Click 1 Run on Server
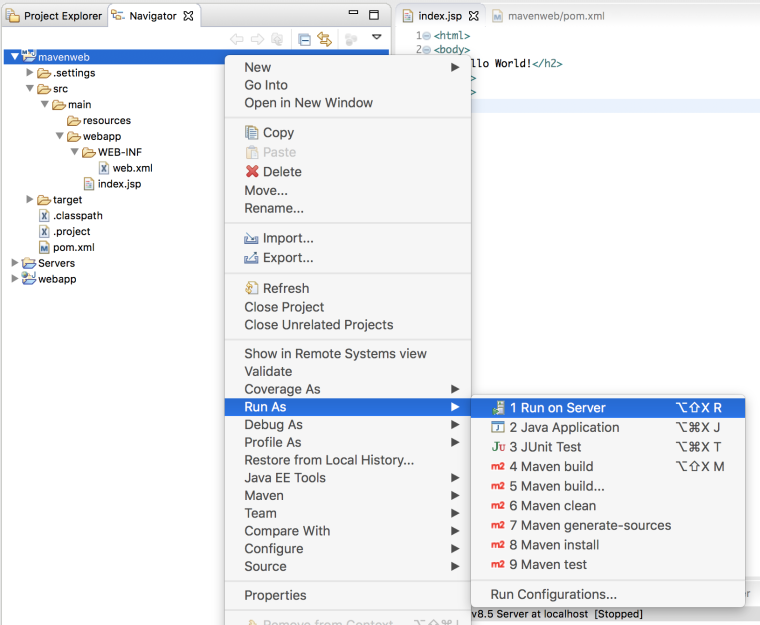 (x=608, y=408)
